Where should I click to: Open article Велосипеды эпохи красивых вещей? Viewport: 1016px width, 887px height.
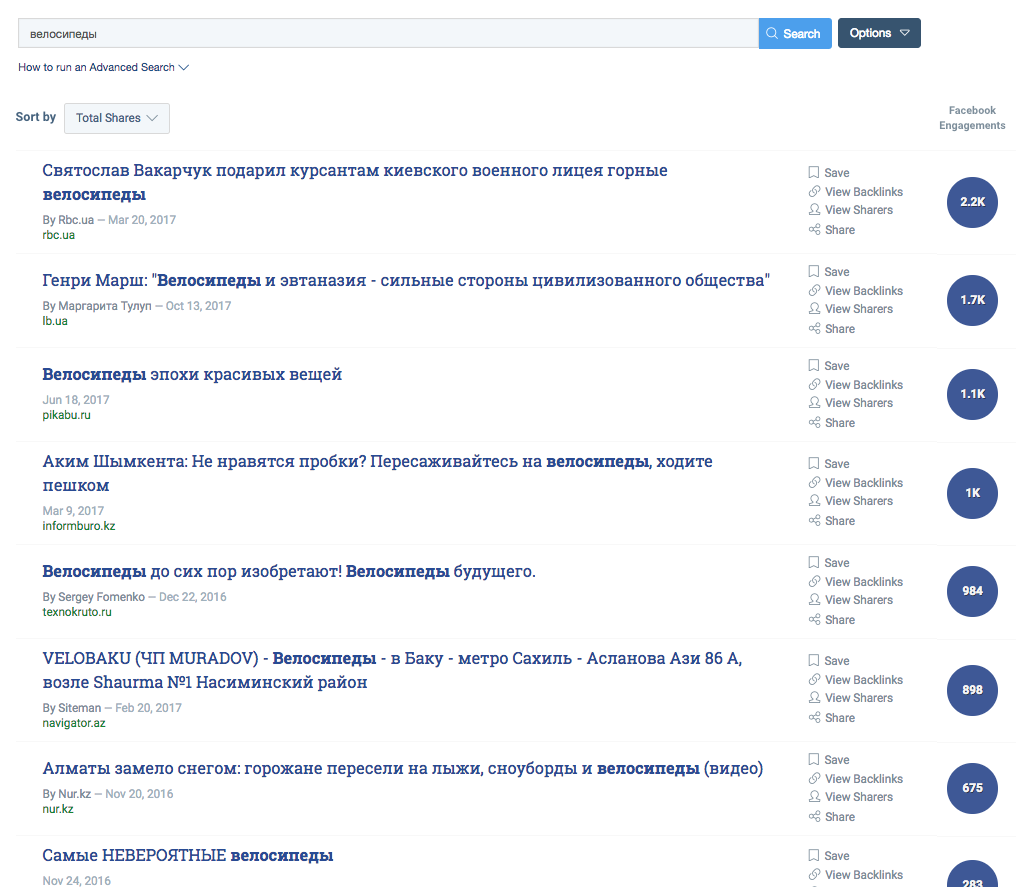coord(192,374)
